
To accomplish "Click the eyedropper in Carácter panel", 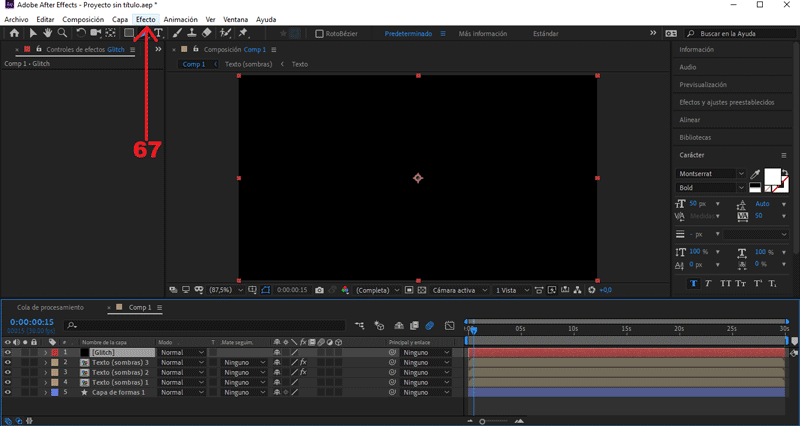I will point(755,174).
